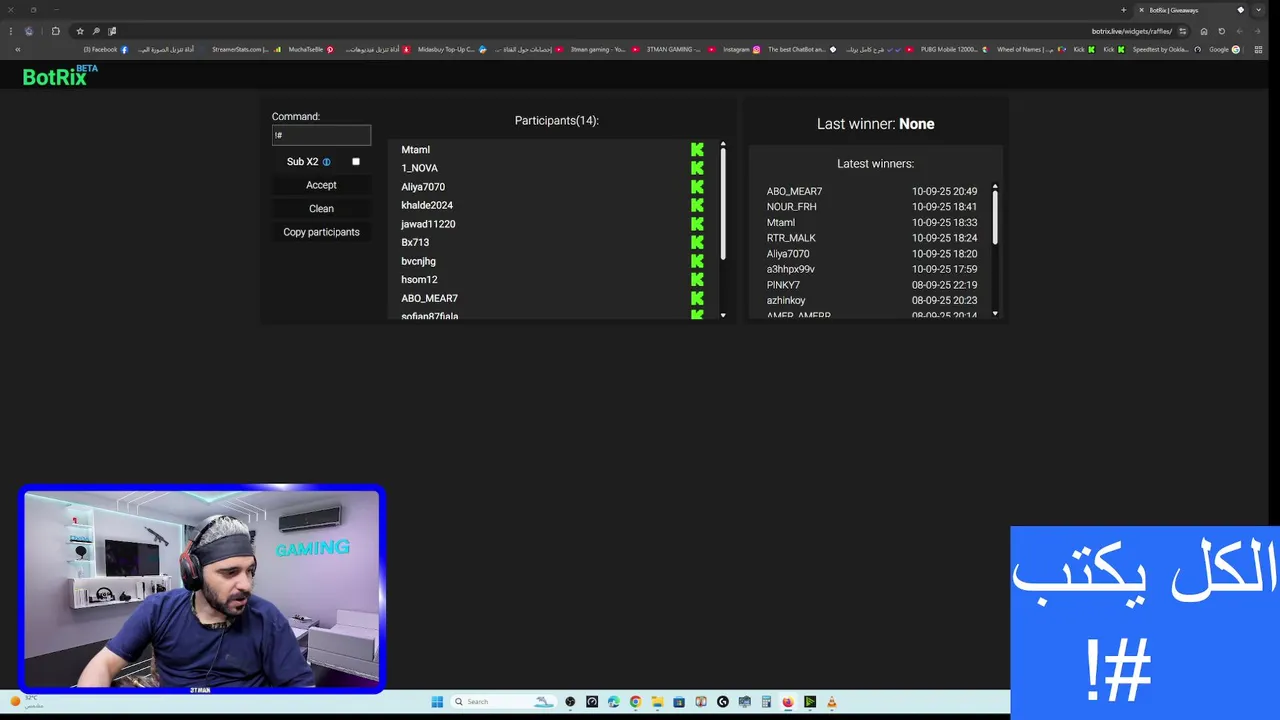Click the Kick icon beside khalde2024
Screen dimensions: 1280x720
tap(697, 205)
